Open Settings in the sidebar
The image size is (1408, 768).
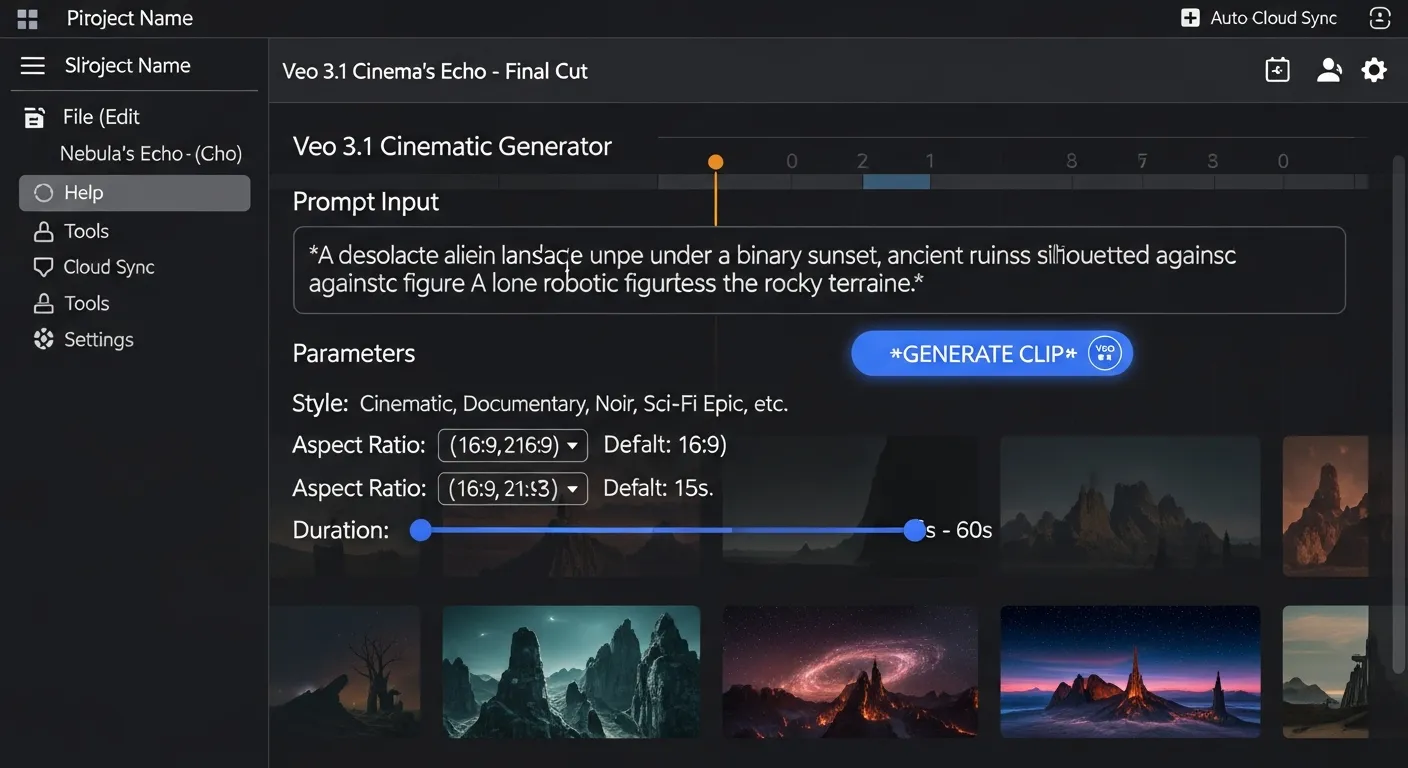click(98, 340)
